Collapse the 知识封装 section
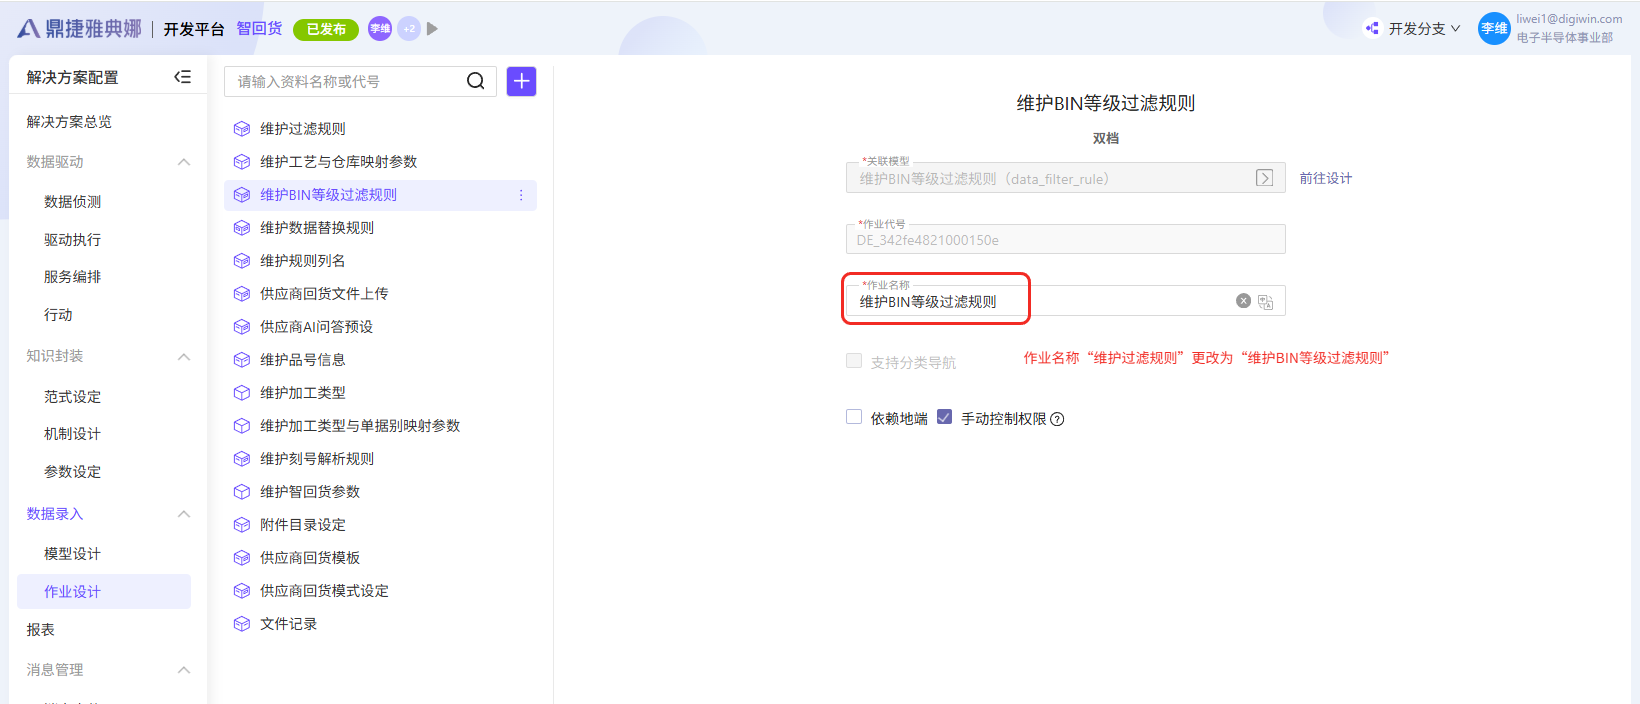 (183, 357)
